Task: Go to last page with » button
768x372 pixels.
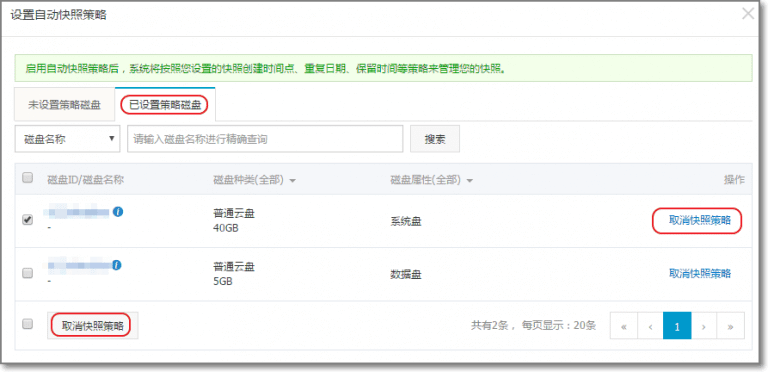Action: [x=731, y=326]
